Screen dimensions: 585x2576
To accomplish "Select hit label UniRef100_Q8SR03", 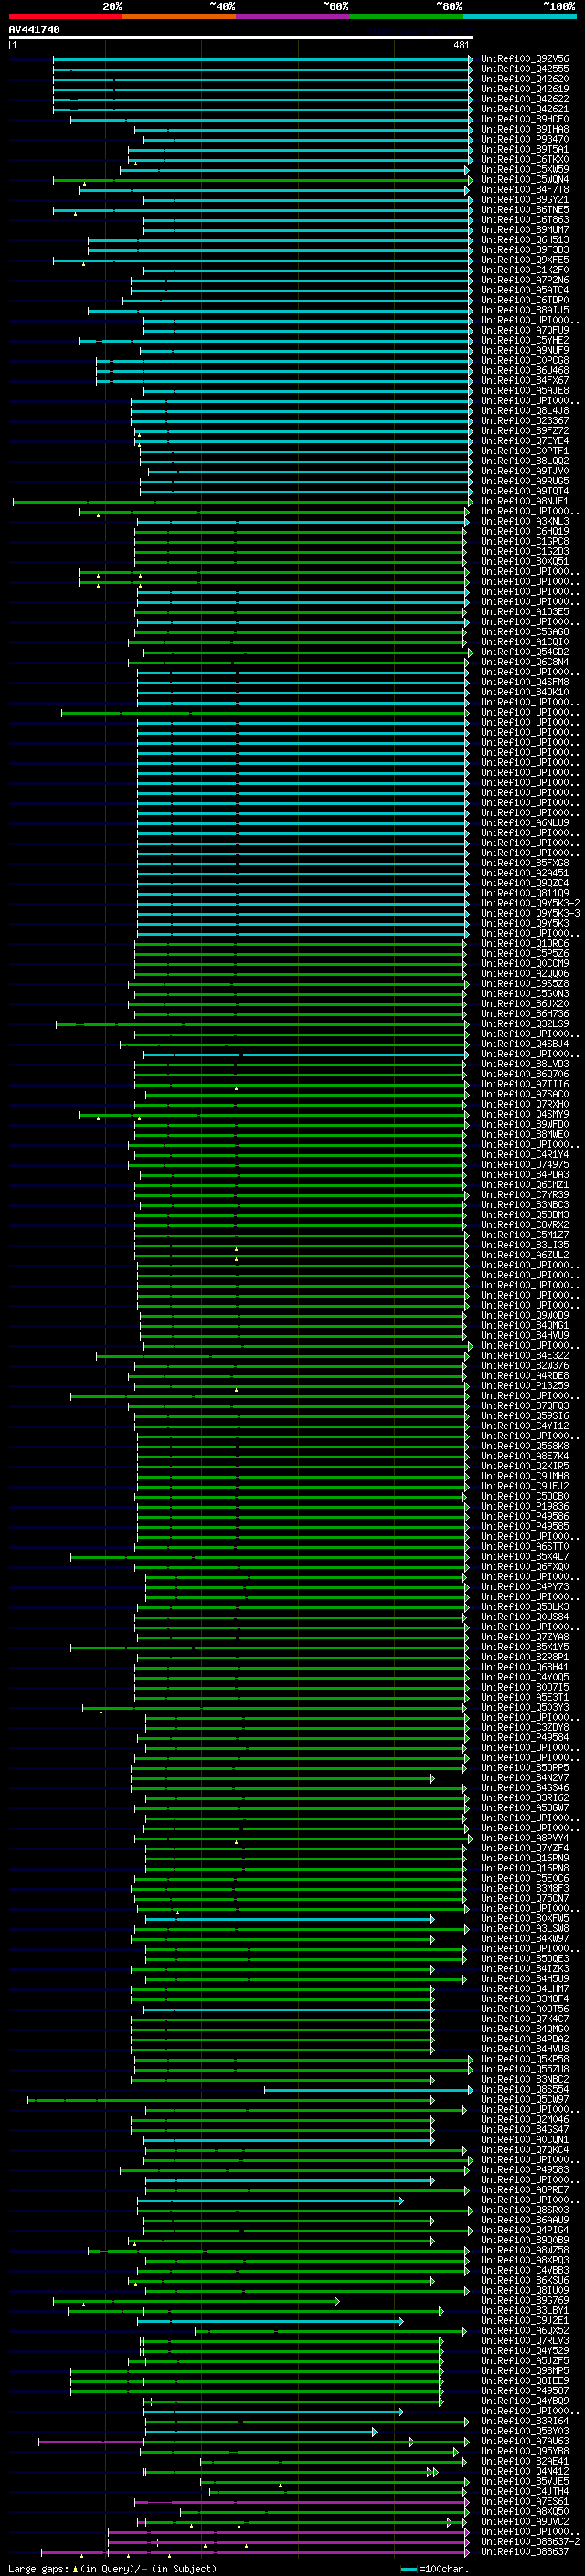I will click(x=525, y=2210).
